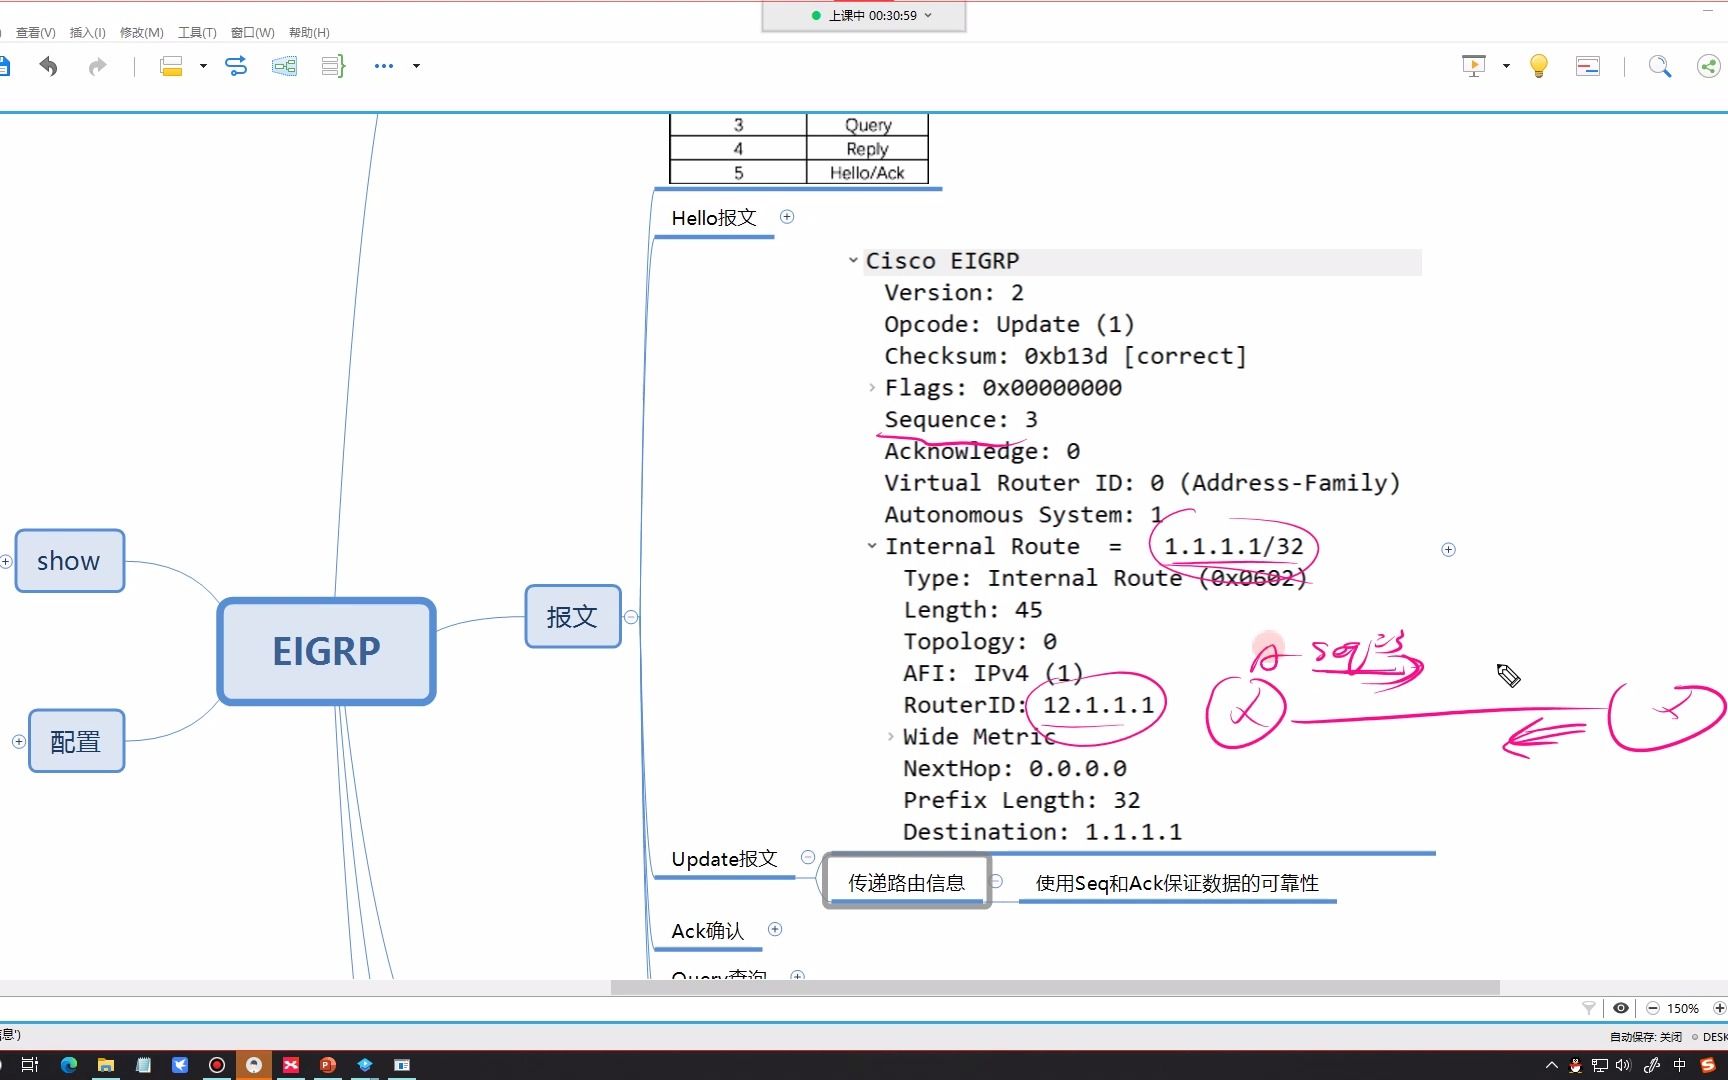Open File Explorer from the taskbar
Viewport: 1728px width, 1080px height.
tap(105, 1065)
